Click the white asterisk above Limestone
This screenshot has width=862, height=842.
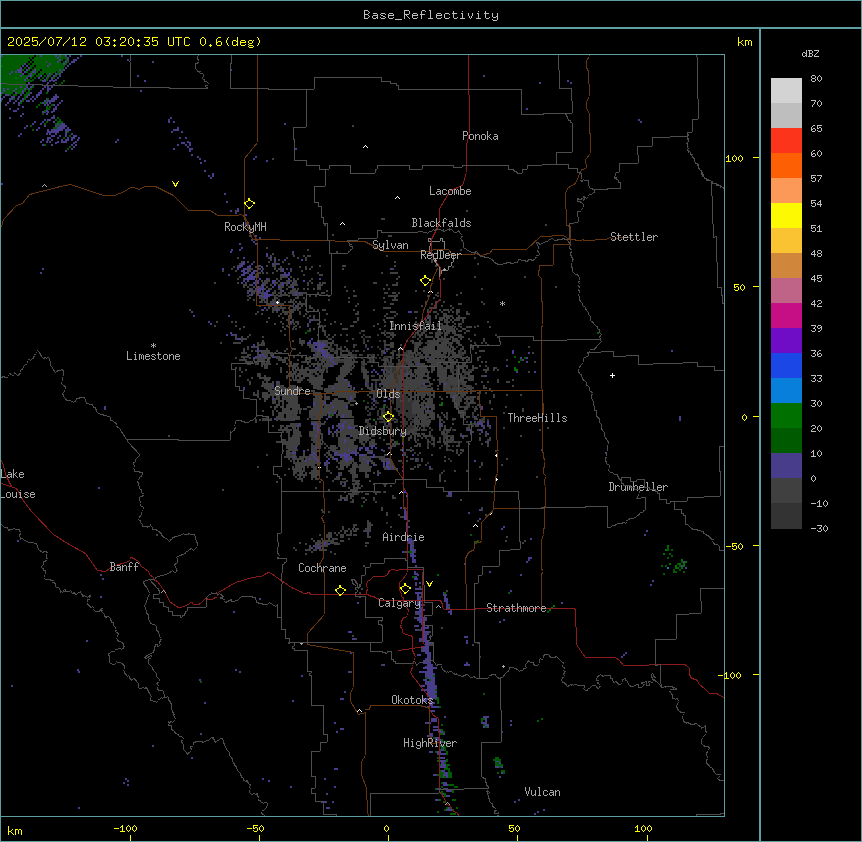pos(153,346)
